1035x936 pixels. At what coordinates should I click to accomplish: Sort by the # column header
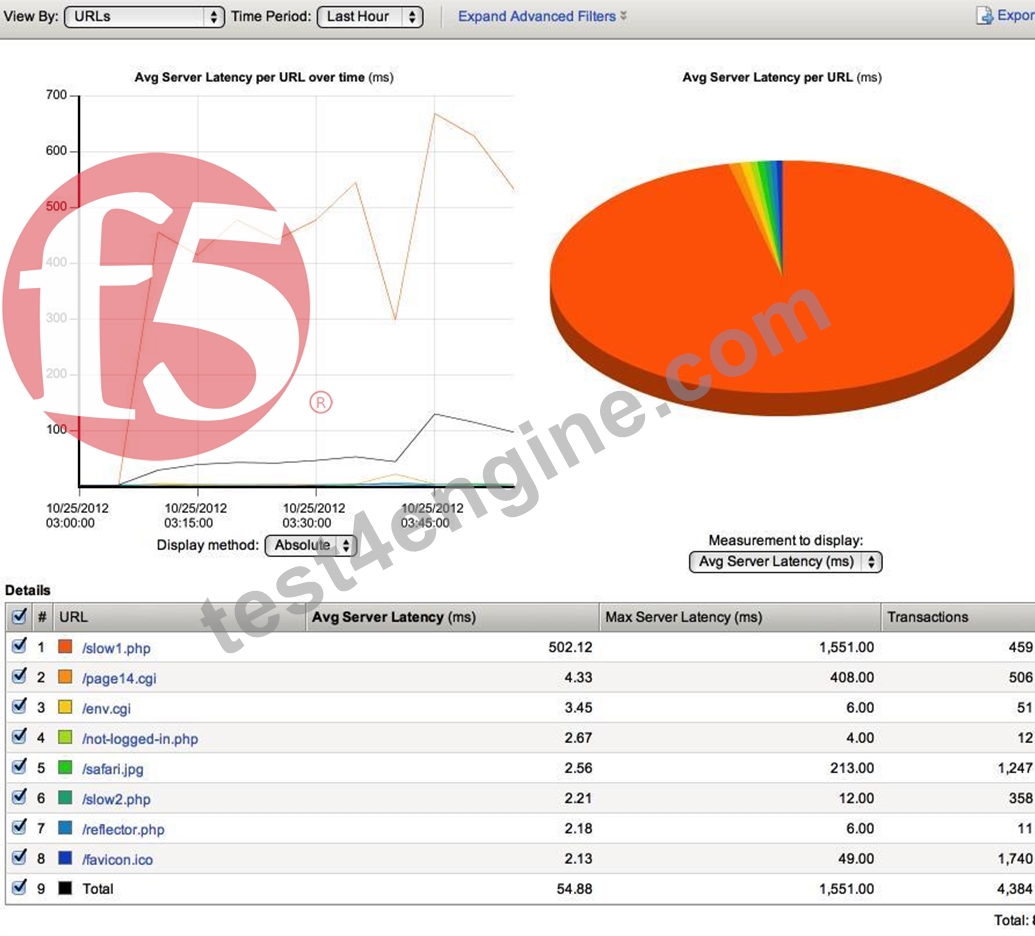coord(42,617)
